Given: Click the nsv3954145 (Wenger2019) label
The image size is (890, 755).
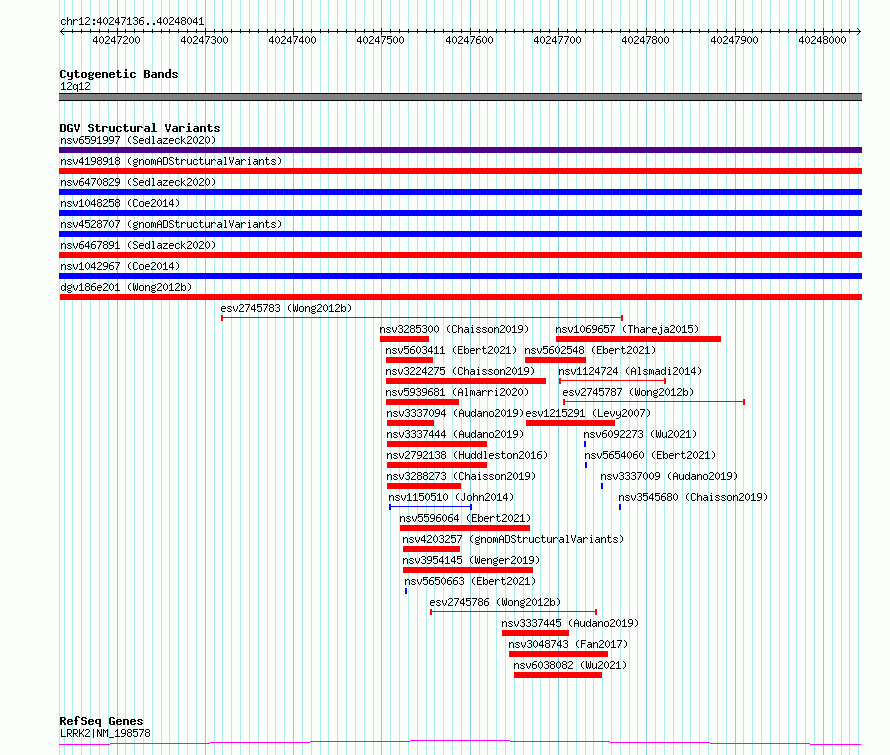Looking at the screenshot, I should pos(471,560).
